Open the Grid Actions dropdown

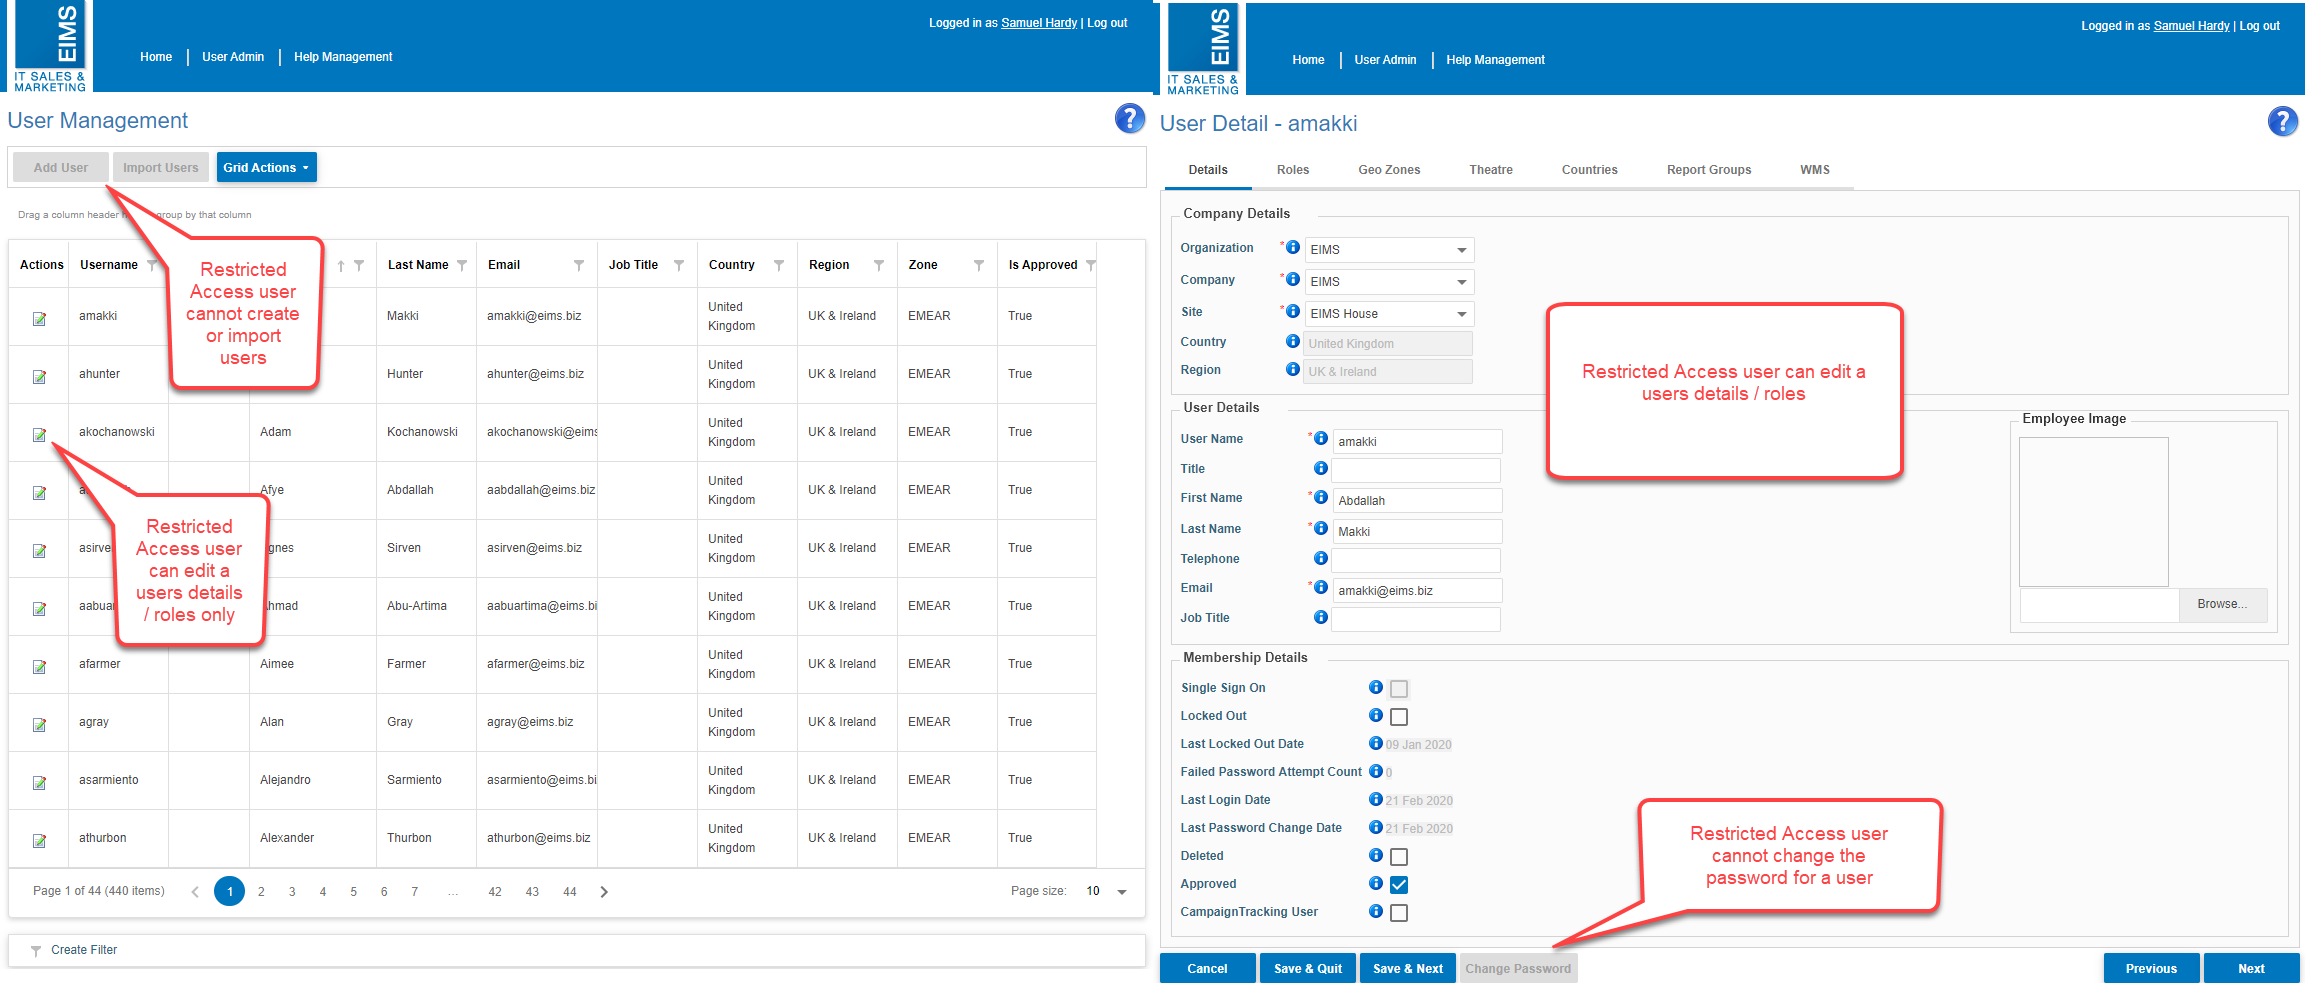tap(266, 168)
